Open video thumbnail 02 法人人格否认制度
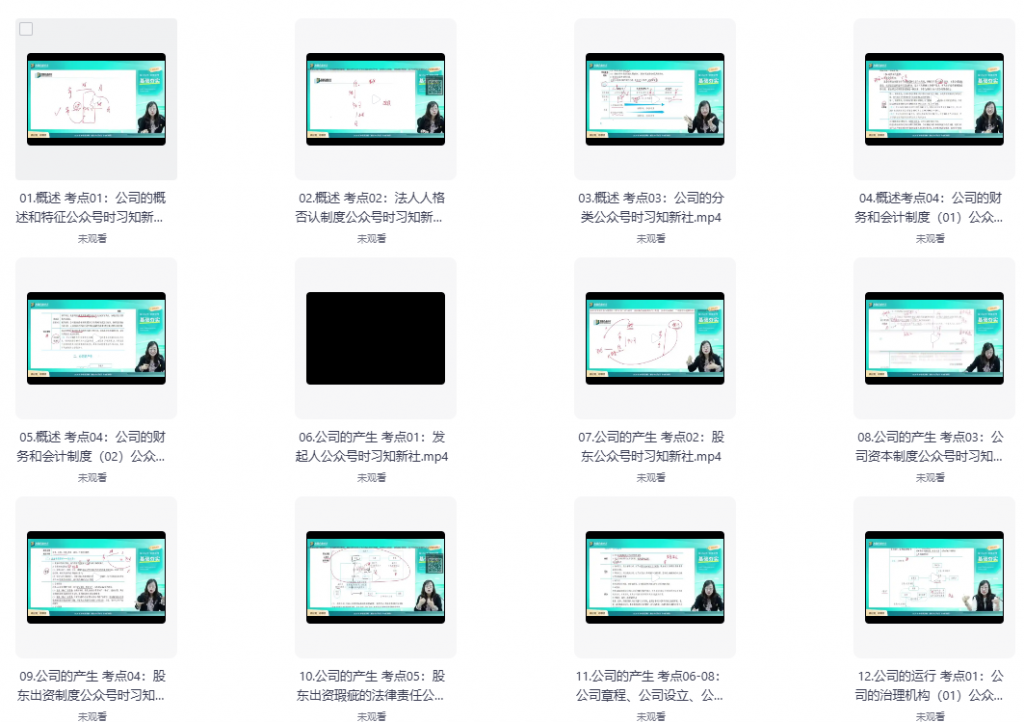The height and width of the screenshot is (722, 1024). [375, 99]
